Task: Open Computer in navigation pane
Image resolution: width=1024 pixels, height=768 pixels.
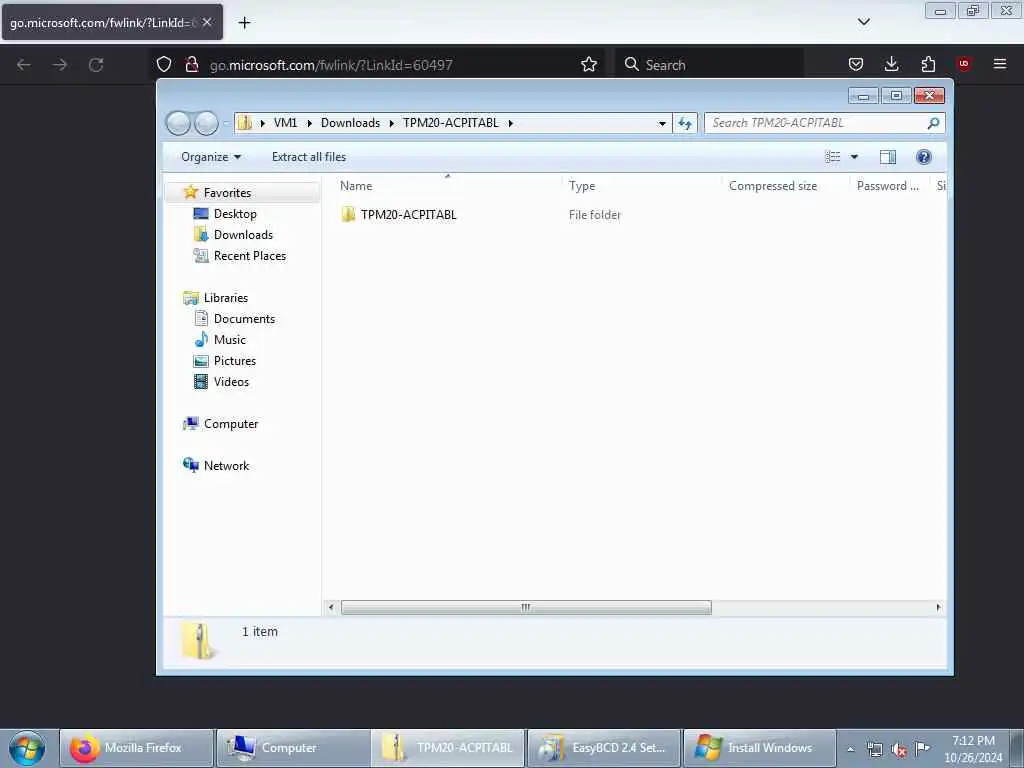Action: pyautogui.click(x=231, y=424)
